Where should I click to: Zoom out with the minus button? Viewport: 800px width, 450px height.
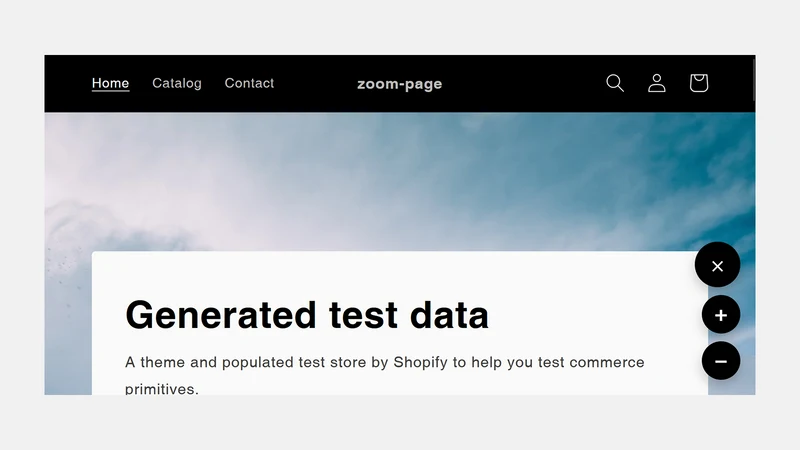(x=721, y=361)
